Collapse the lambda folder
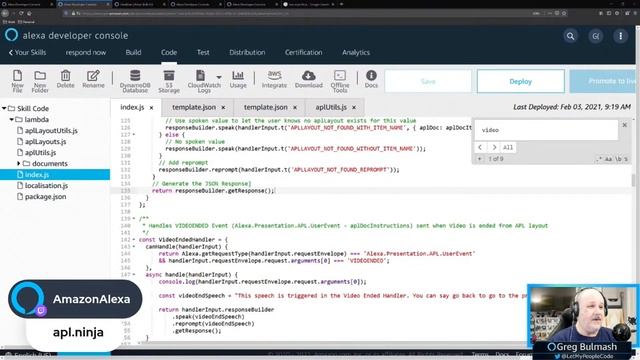Image resolution: width=640 pixels, height=360 pixels. (11, 119)
